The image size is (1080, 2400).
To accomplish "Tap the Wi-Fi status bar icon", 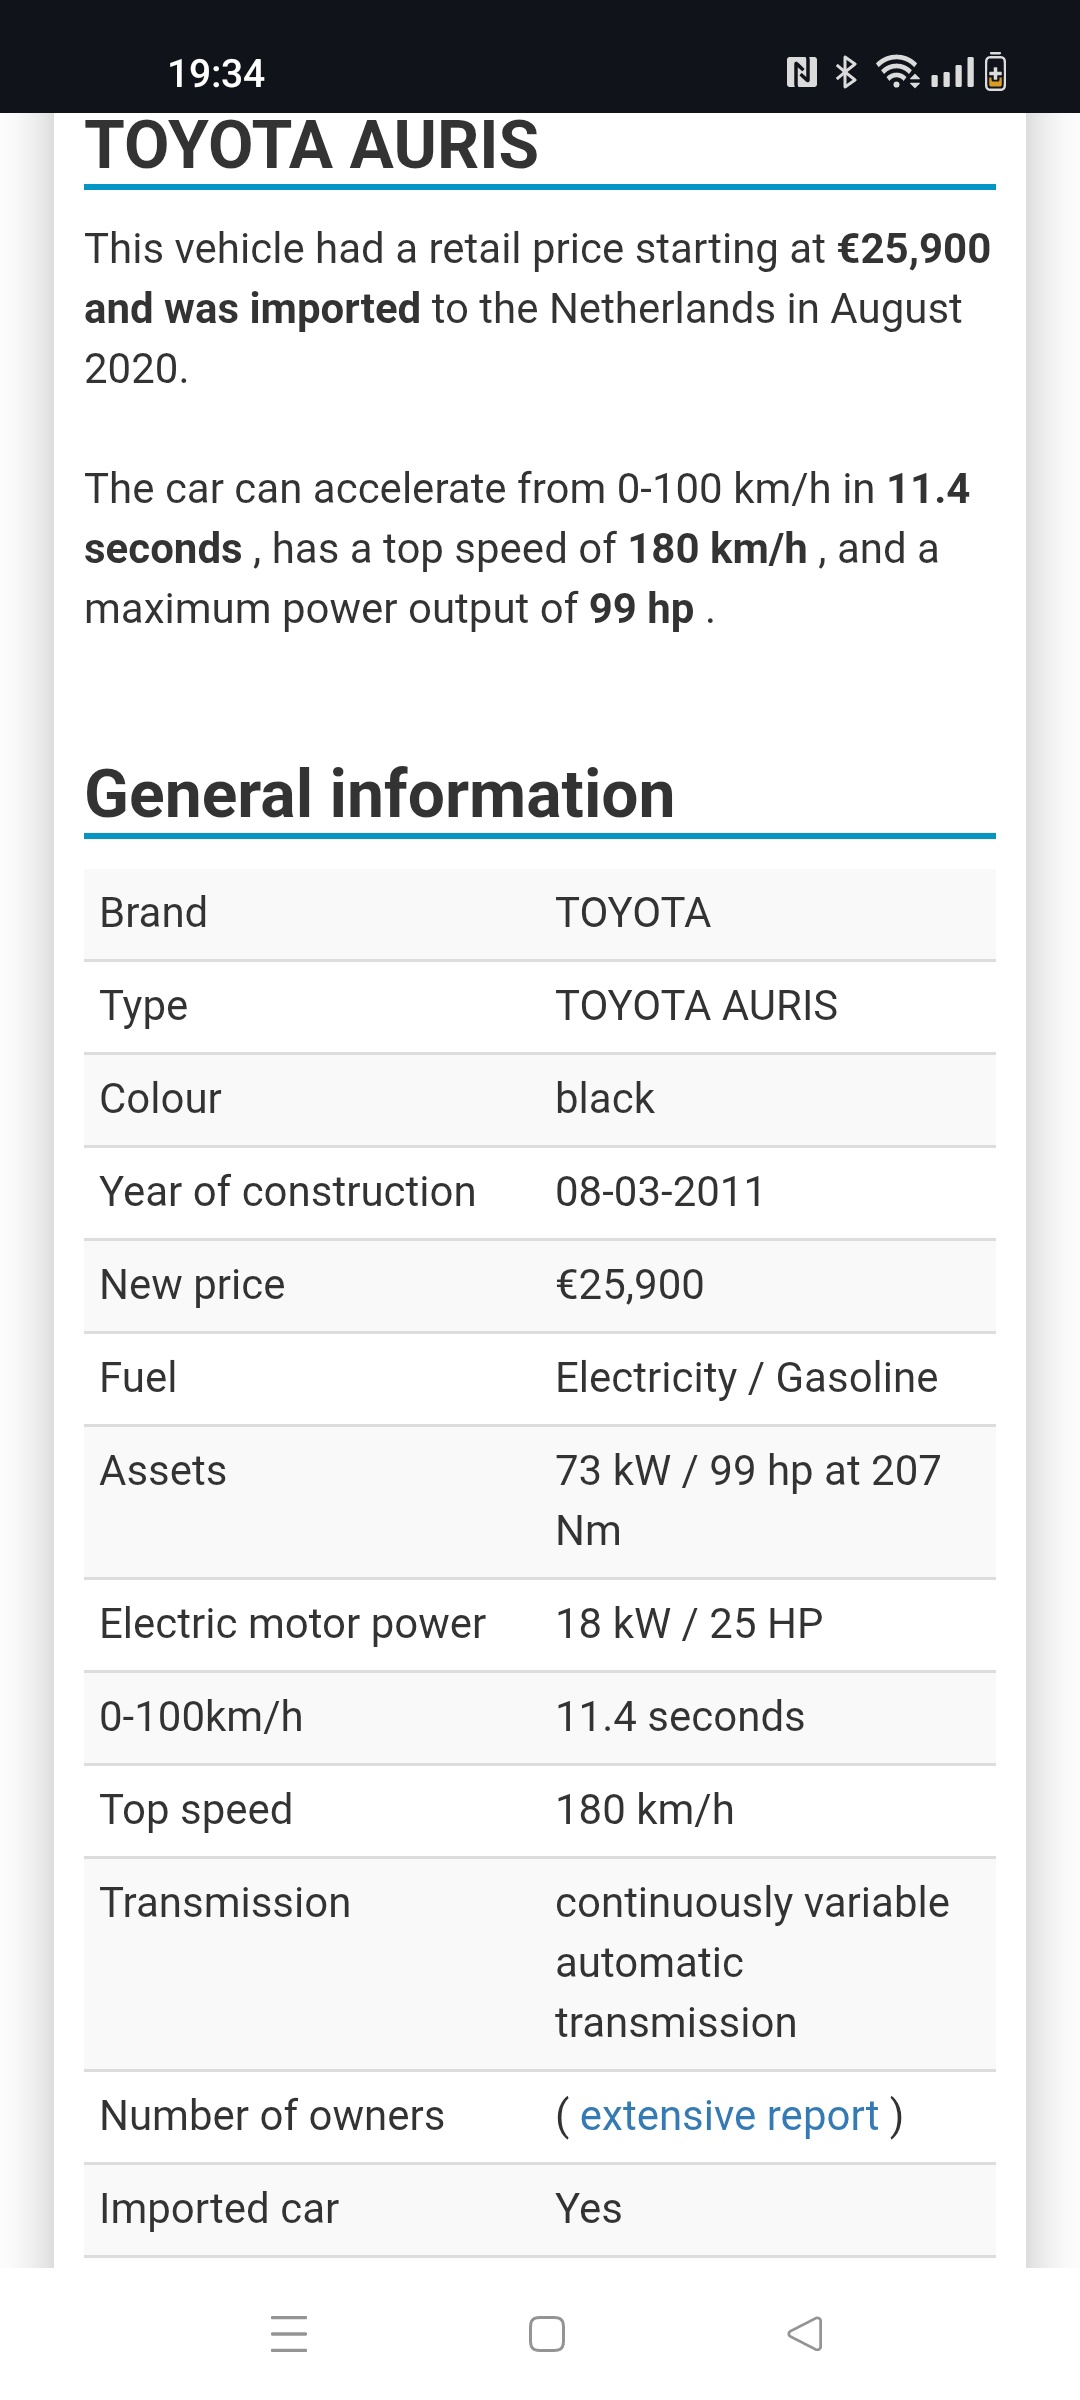I will [x=898, y=72].
